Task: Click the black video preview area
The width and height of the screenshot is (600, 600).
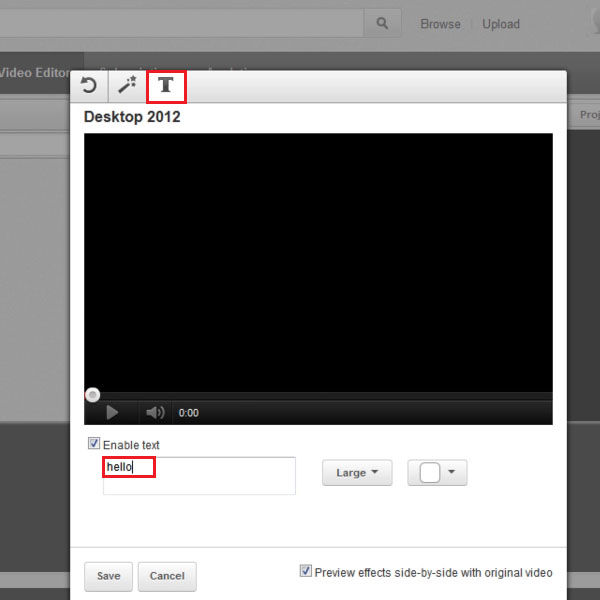Action: (x=318, y=262)
